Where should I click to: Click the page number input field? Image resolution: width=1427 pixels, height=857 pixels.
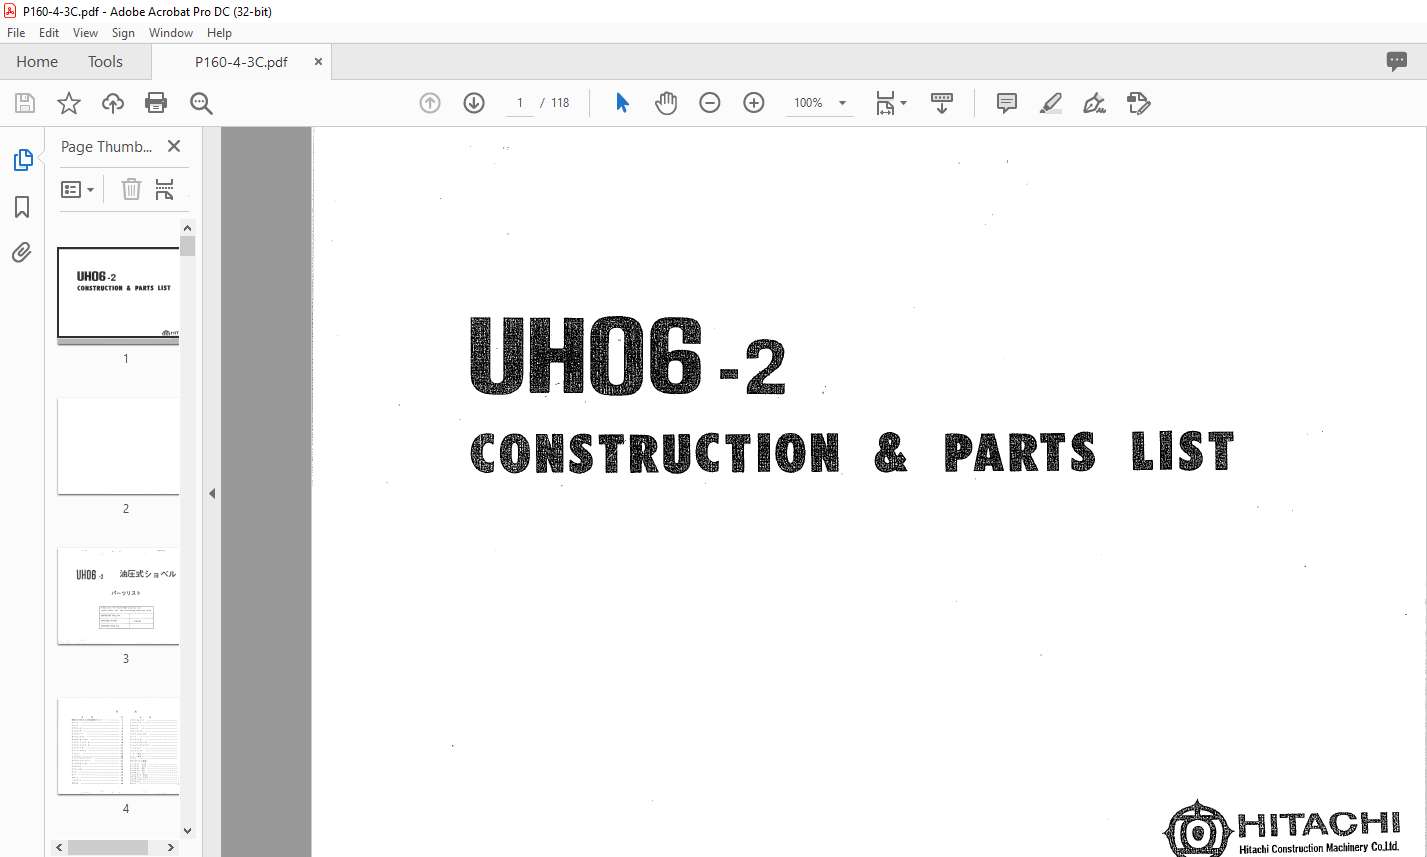tap(520, 103)
